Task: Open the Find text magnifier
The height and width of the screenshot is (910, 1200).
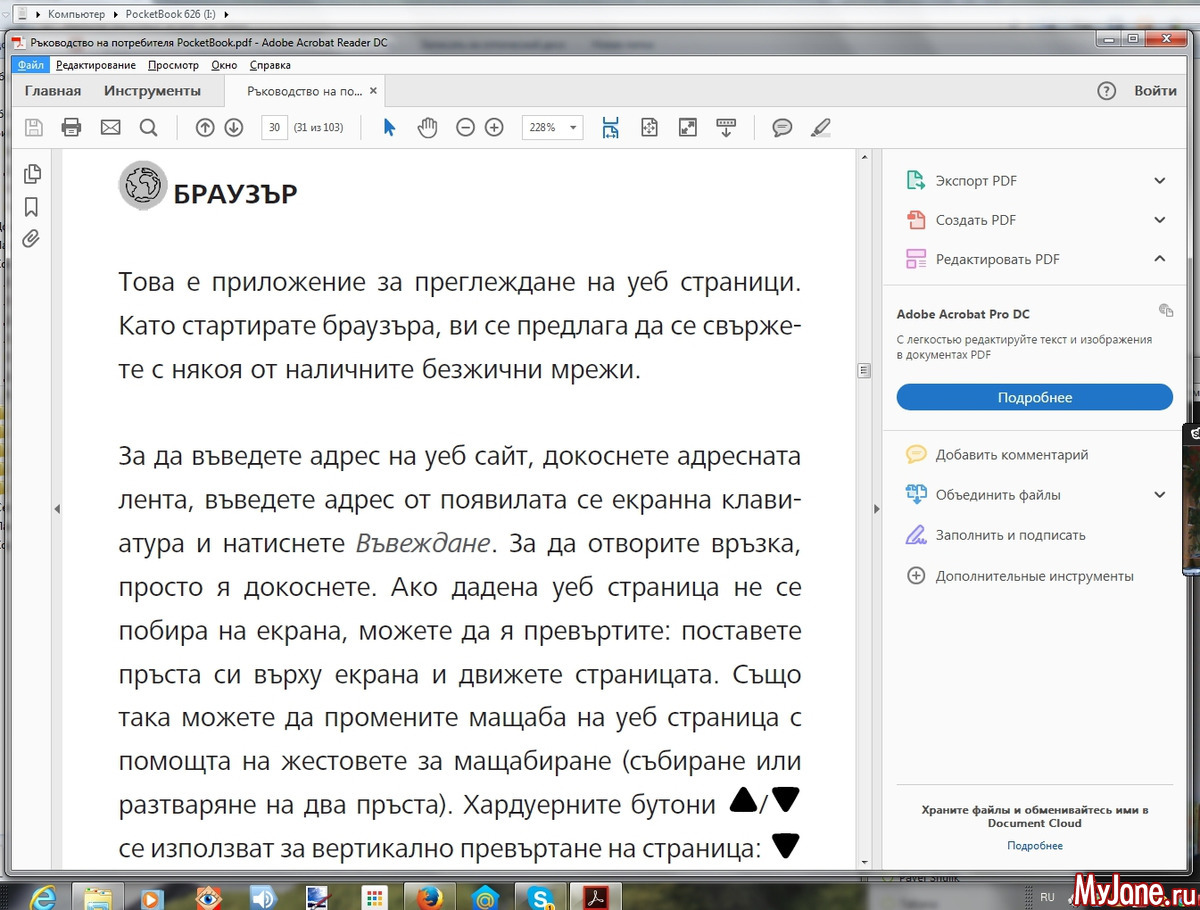Action: pyautogui.click(x=148, y=128)
